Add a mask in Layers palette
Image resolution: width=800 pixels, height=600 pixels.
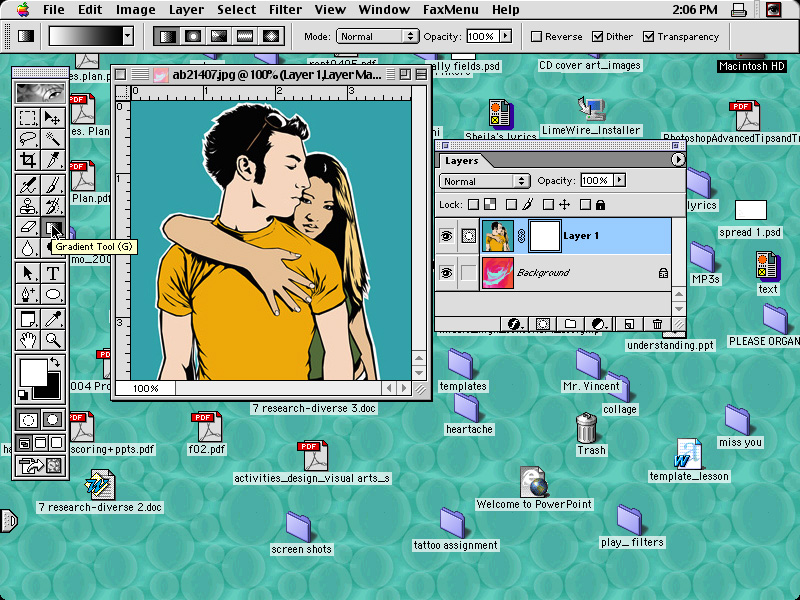tap(542, 324)
